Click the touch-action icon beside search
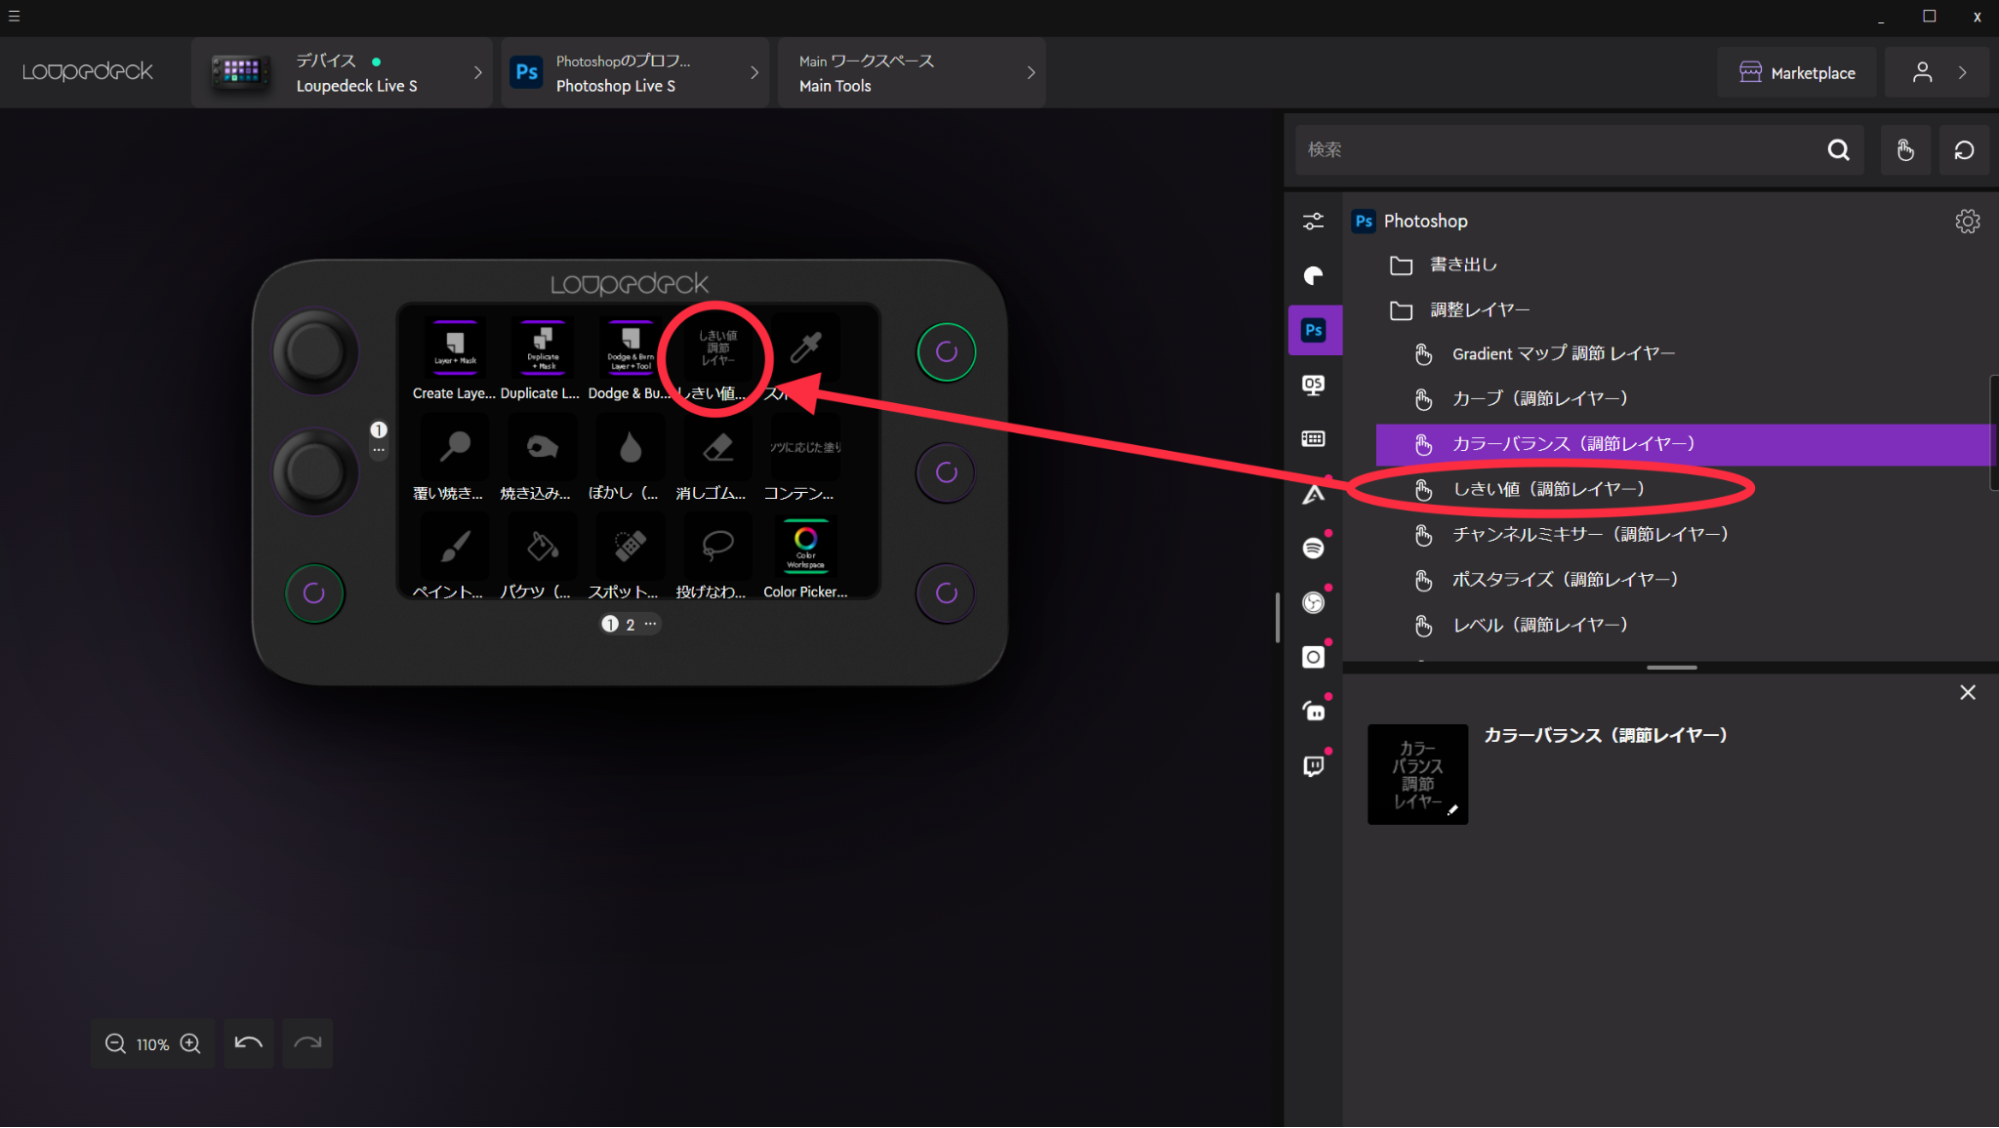1999x1128 pixels. 1905,150
